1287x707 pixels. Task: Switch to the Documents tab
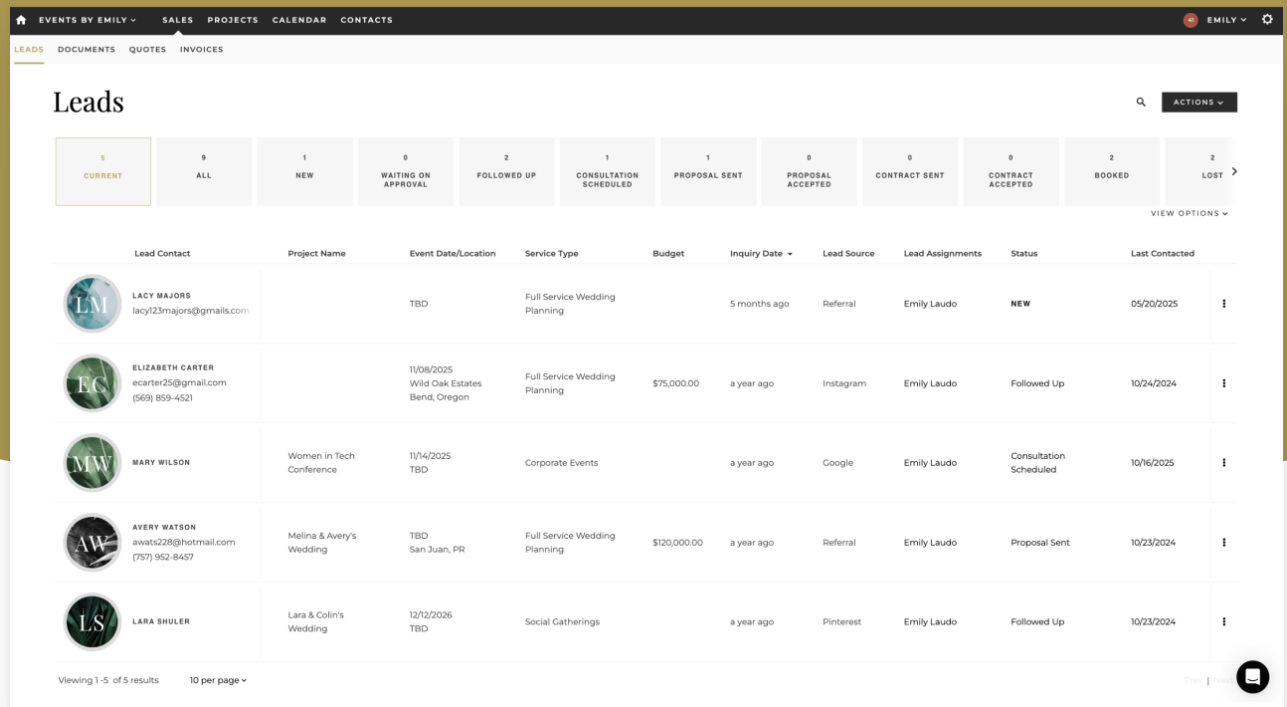pyautogui.click(x=86, y=49)
